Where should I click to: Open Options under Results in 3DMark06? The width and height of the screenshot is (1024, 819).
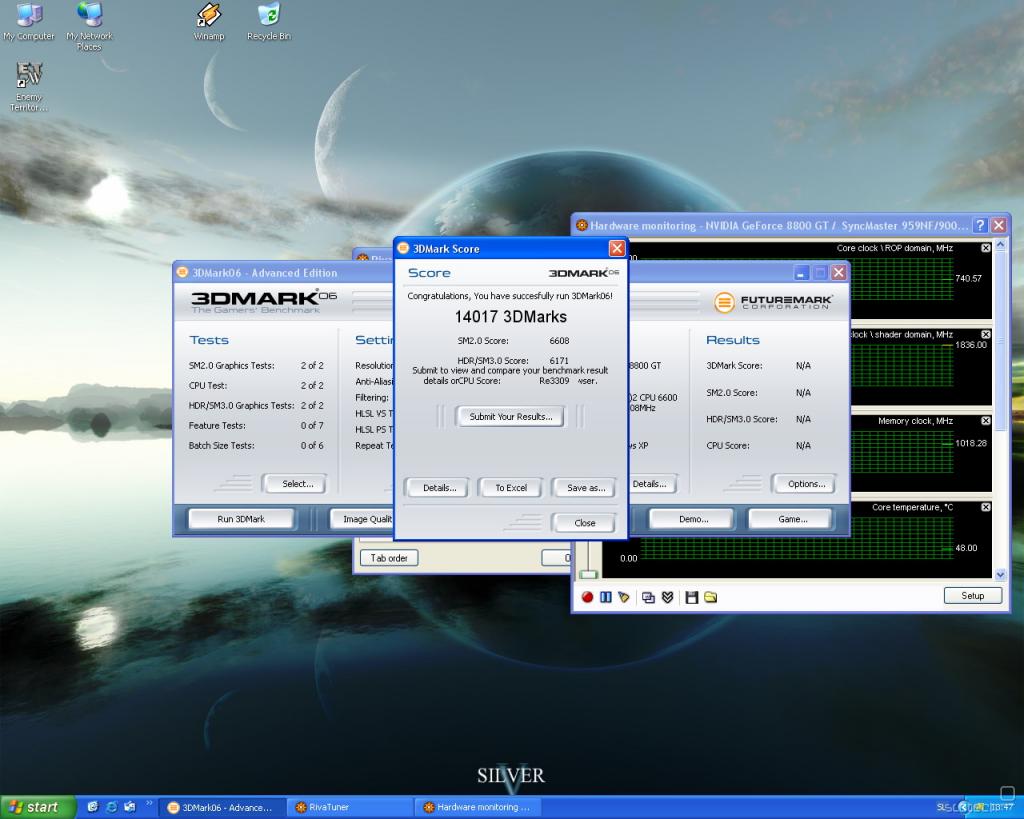pos(806,484)
